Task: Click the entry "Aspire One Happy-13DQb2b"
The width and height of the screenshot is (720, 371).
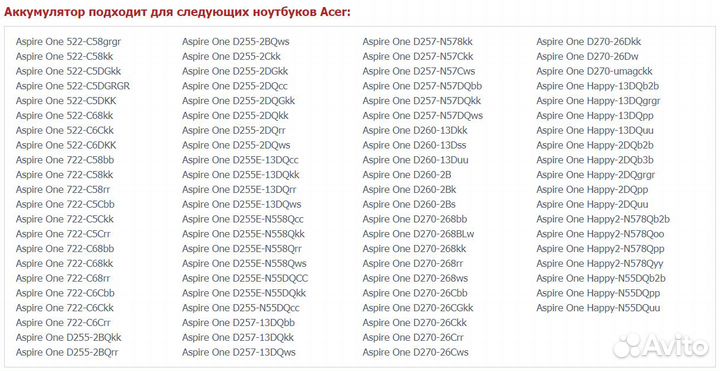Action: tap(598, 86)
